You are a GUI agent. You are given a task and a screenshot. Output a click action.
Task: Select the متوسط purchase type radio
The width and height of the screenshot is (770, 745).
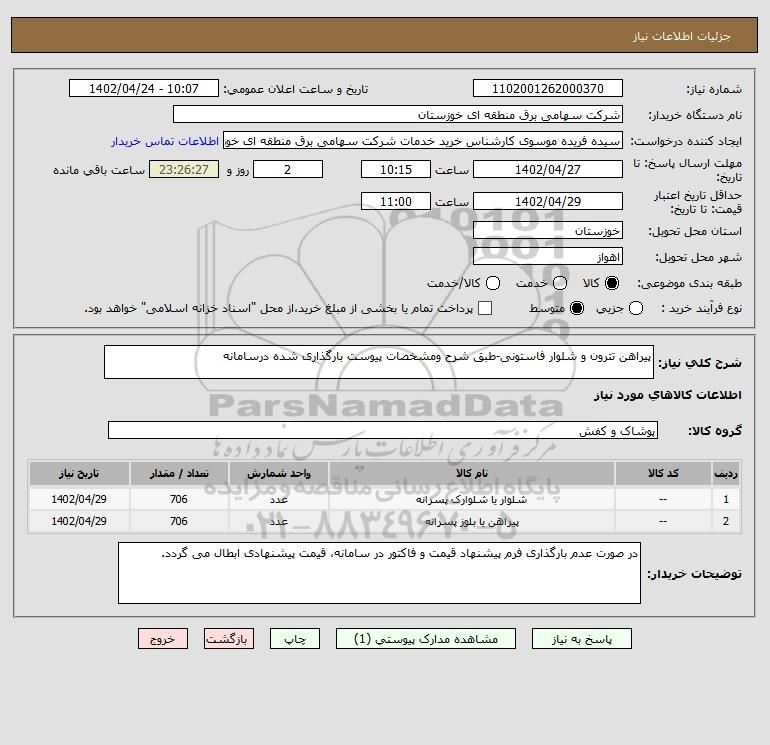pyautogui.click(x=577, y=308)
